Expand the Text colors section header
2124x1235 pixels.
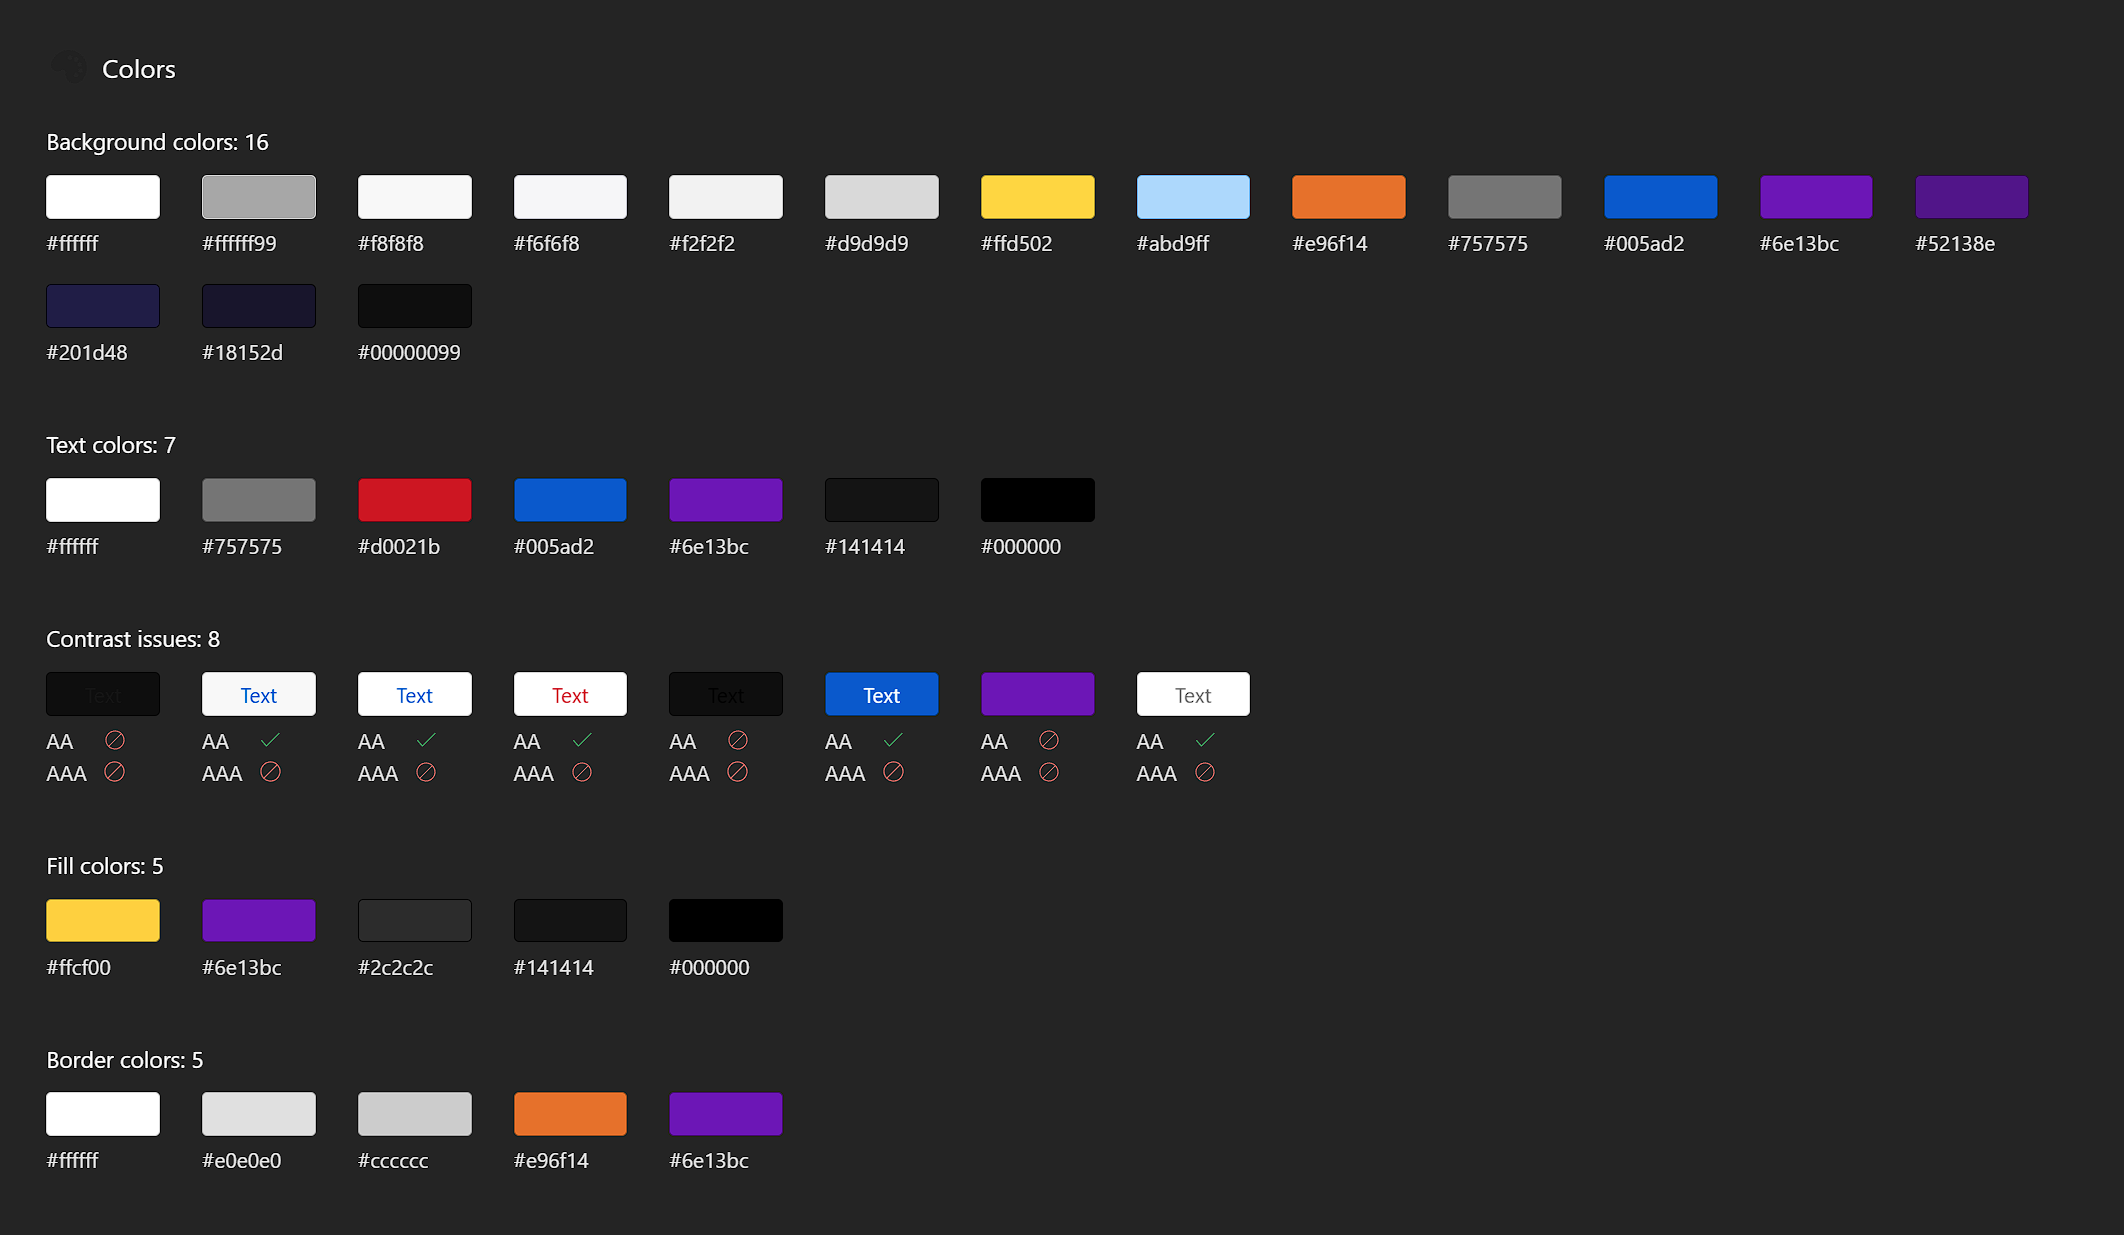click(x=115, y=445)
